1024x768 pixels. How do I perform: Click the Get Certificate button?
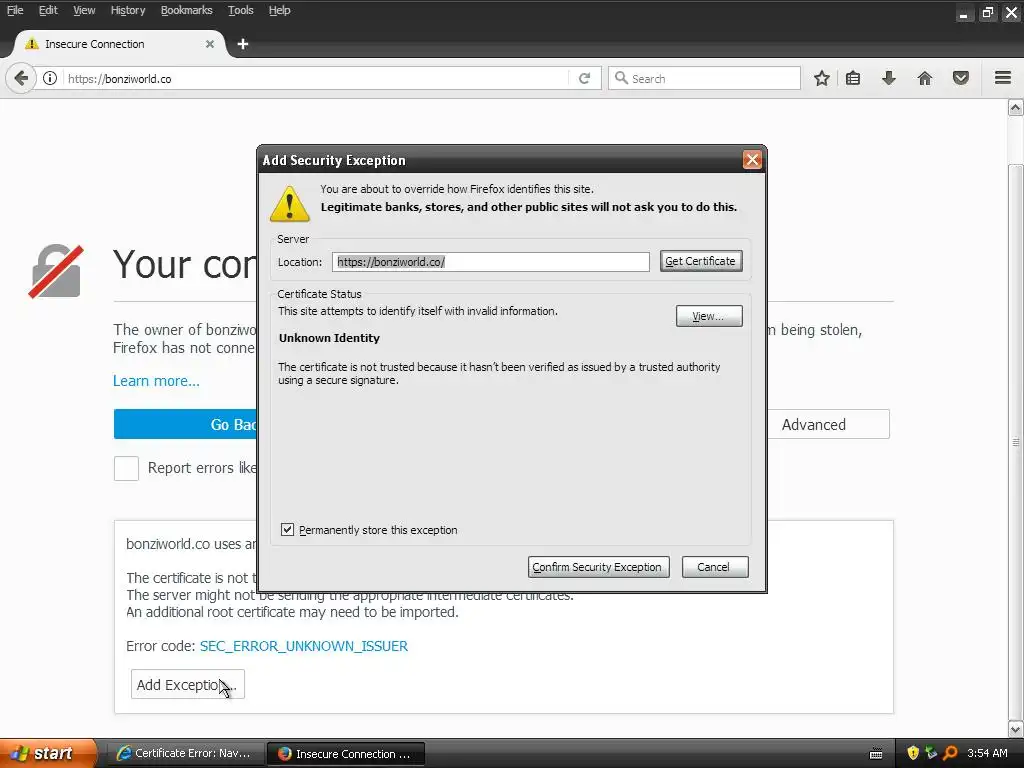pos(701,261)
